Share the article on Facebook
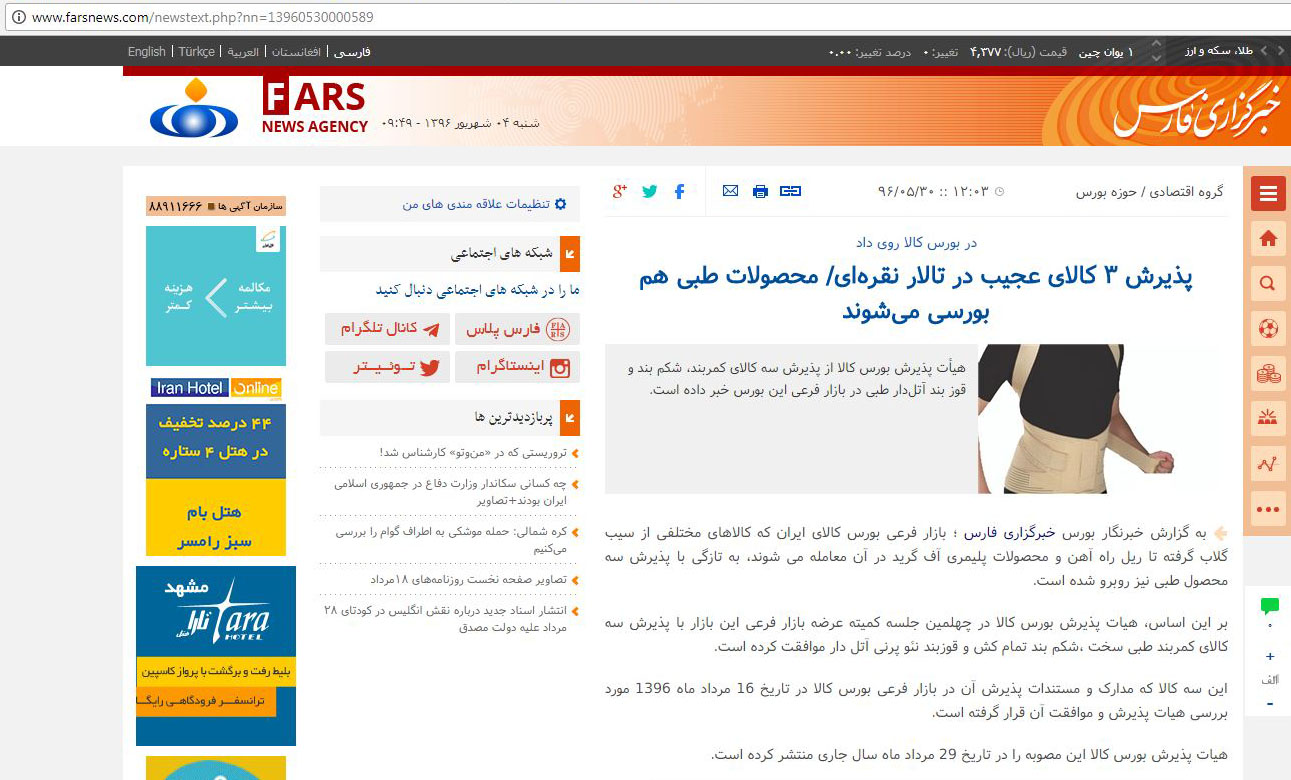Viewport: 1291px width, 780px height. click(680, 191)
